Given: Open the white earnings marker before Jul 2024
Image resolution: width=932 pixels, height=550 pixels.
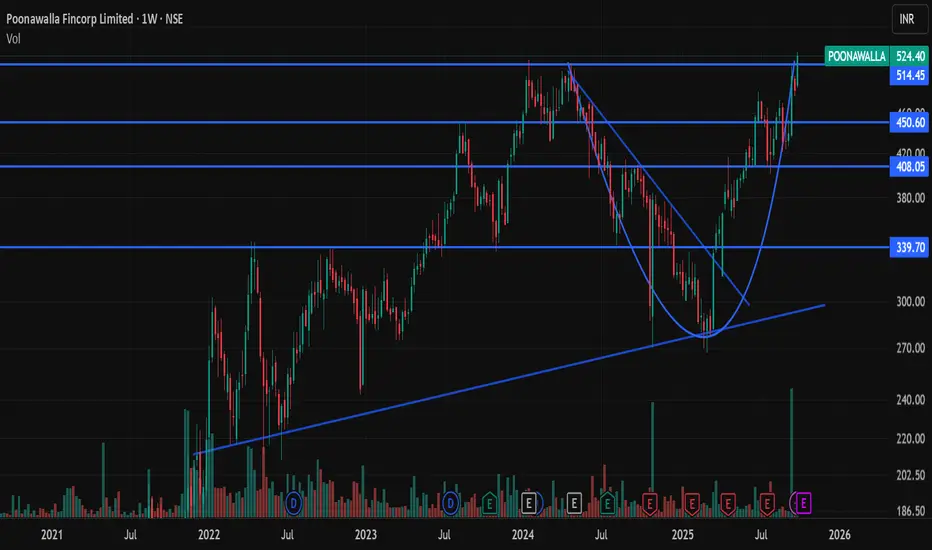Looking at the screenshot, I should (x=574, y=504).
